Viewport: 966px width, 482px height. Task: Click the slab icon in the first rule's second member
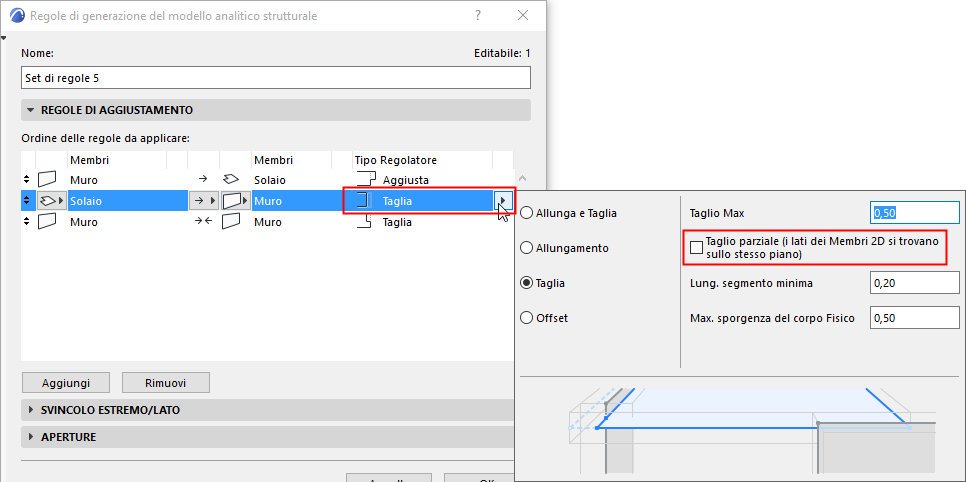pos(231,180)
